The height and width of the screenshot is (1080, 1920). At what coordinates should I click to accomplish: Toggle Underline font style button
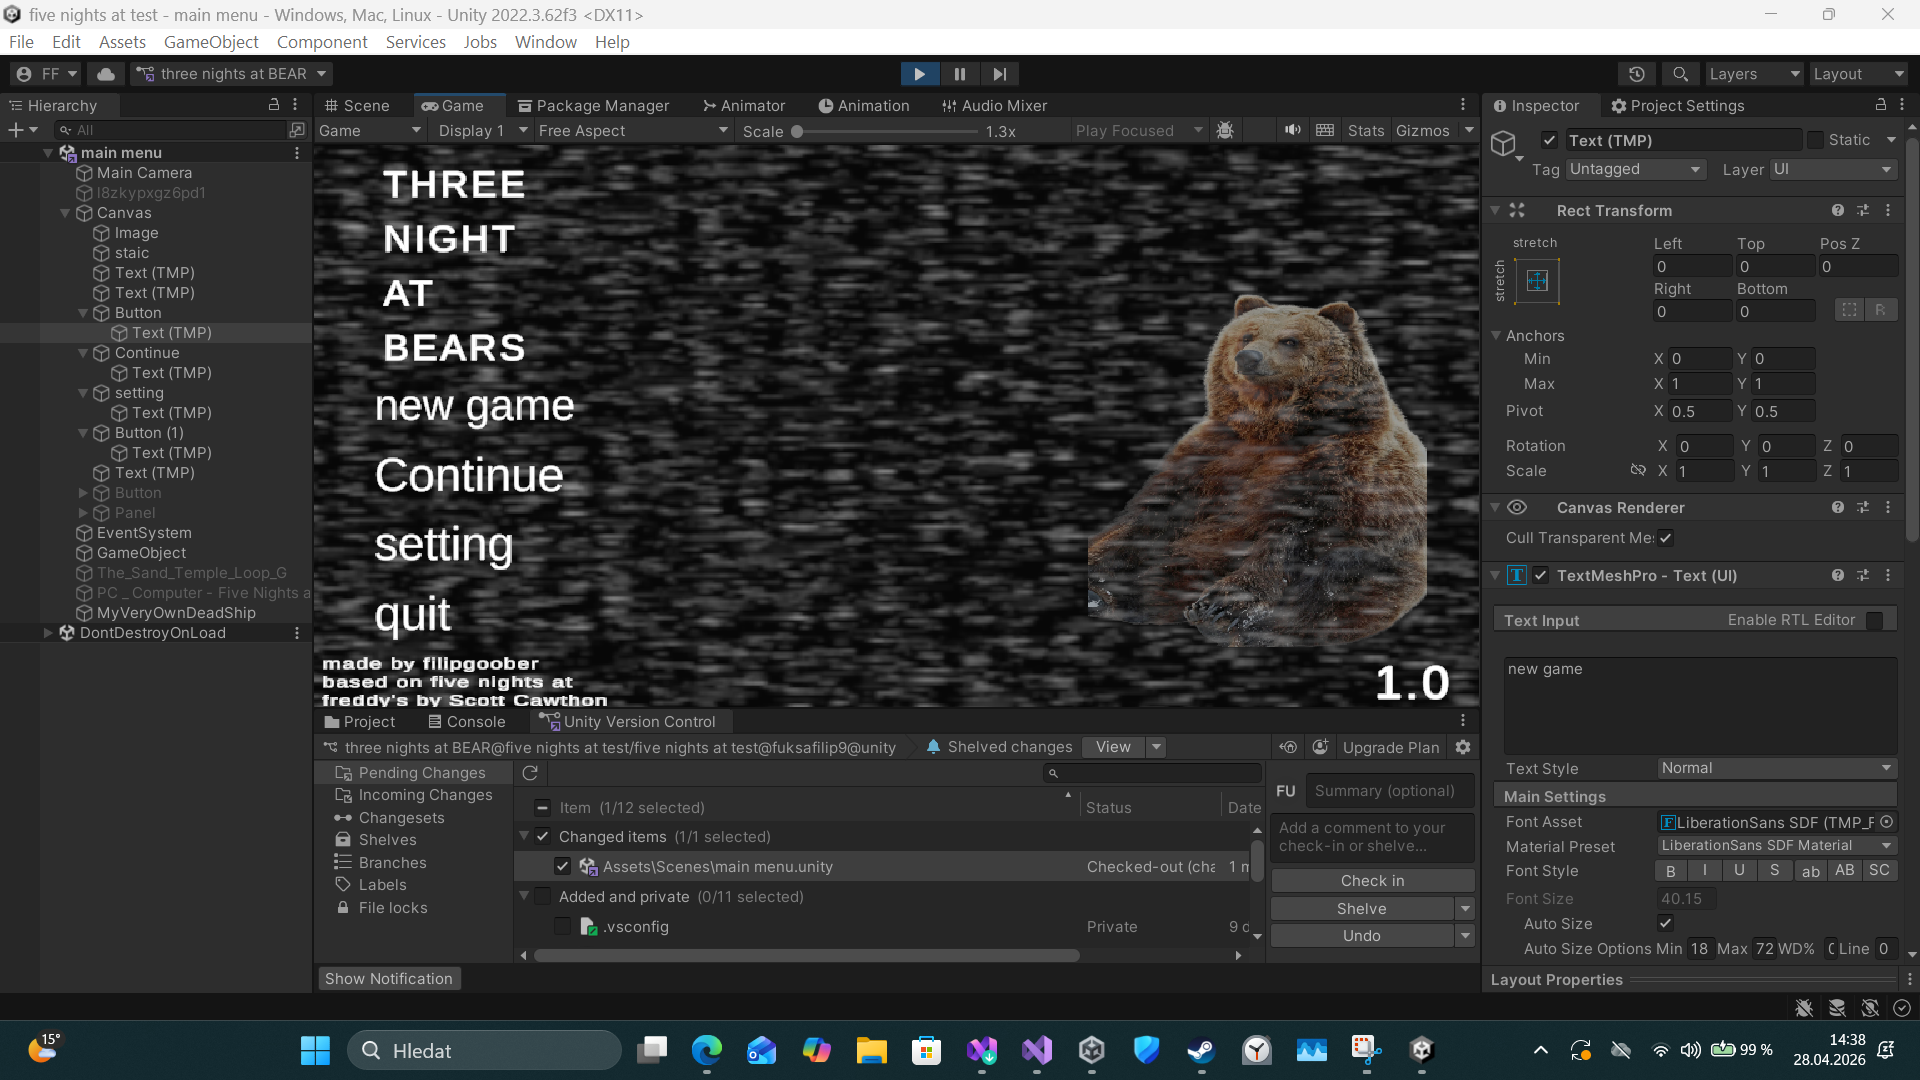(1740, 871)
